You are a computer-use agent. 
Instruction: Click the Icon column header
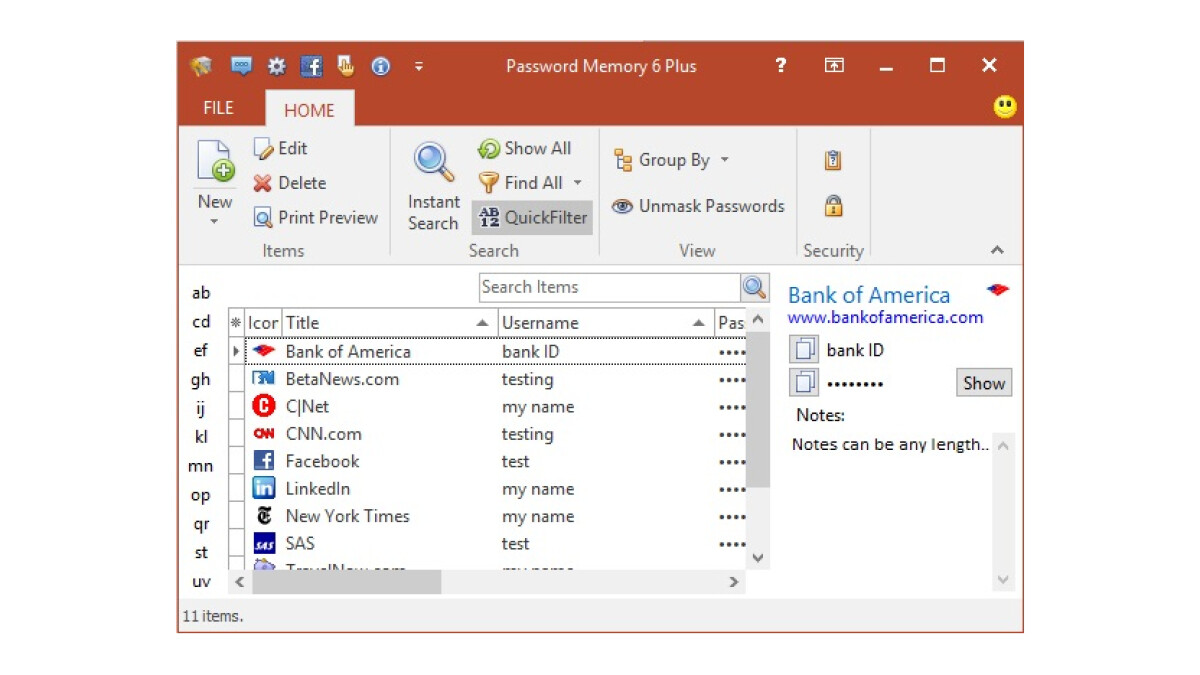point(263,323)
